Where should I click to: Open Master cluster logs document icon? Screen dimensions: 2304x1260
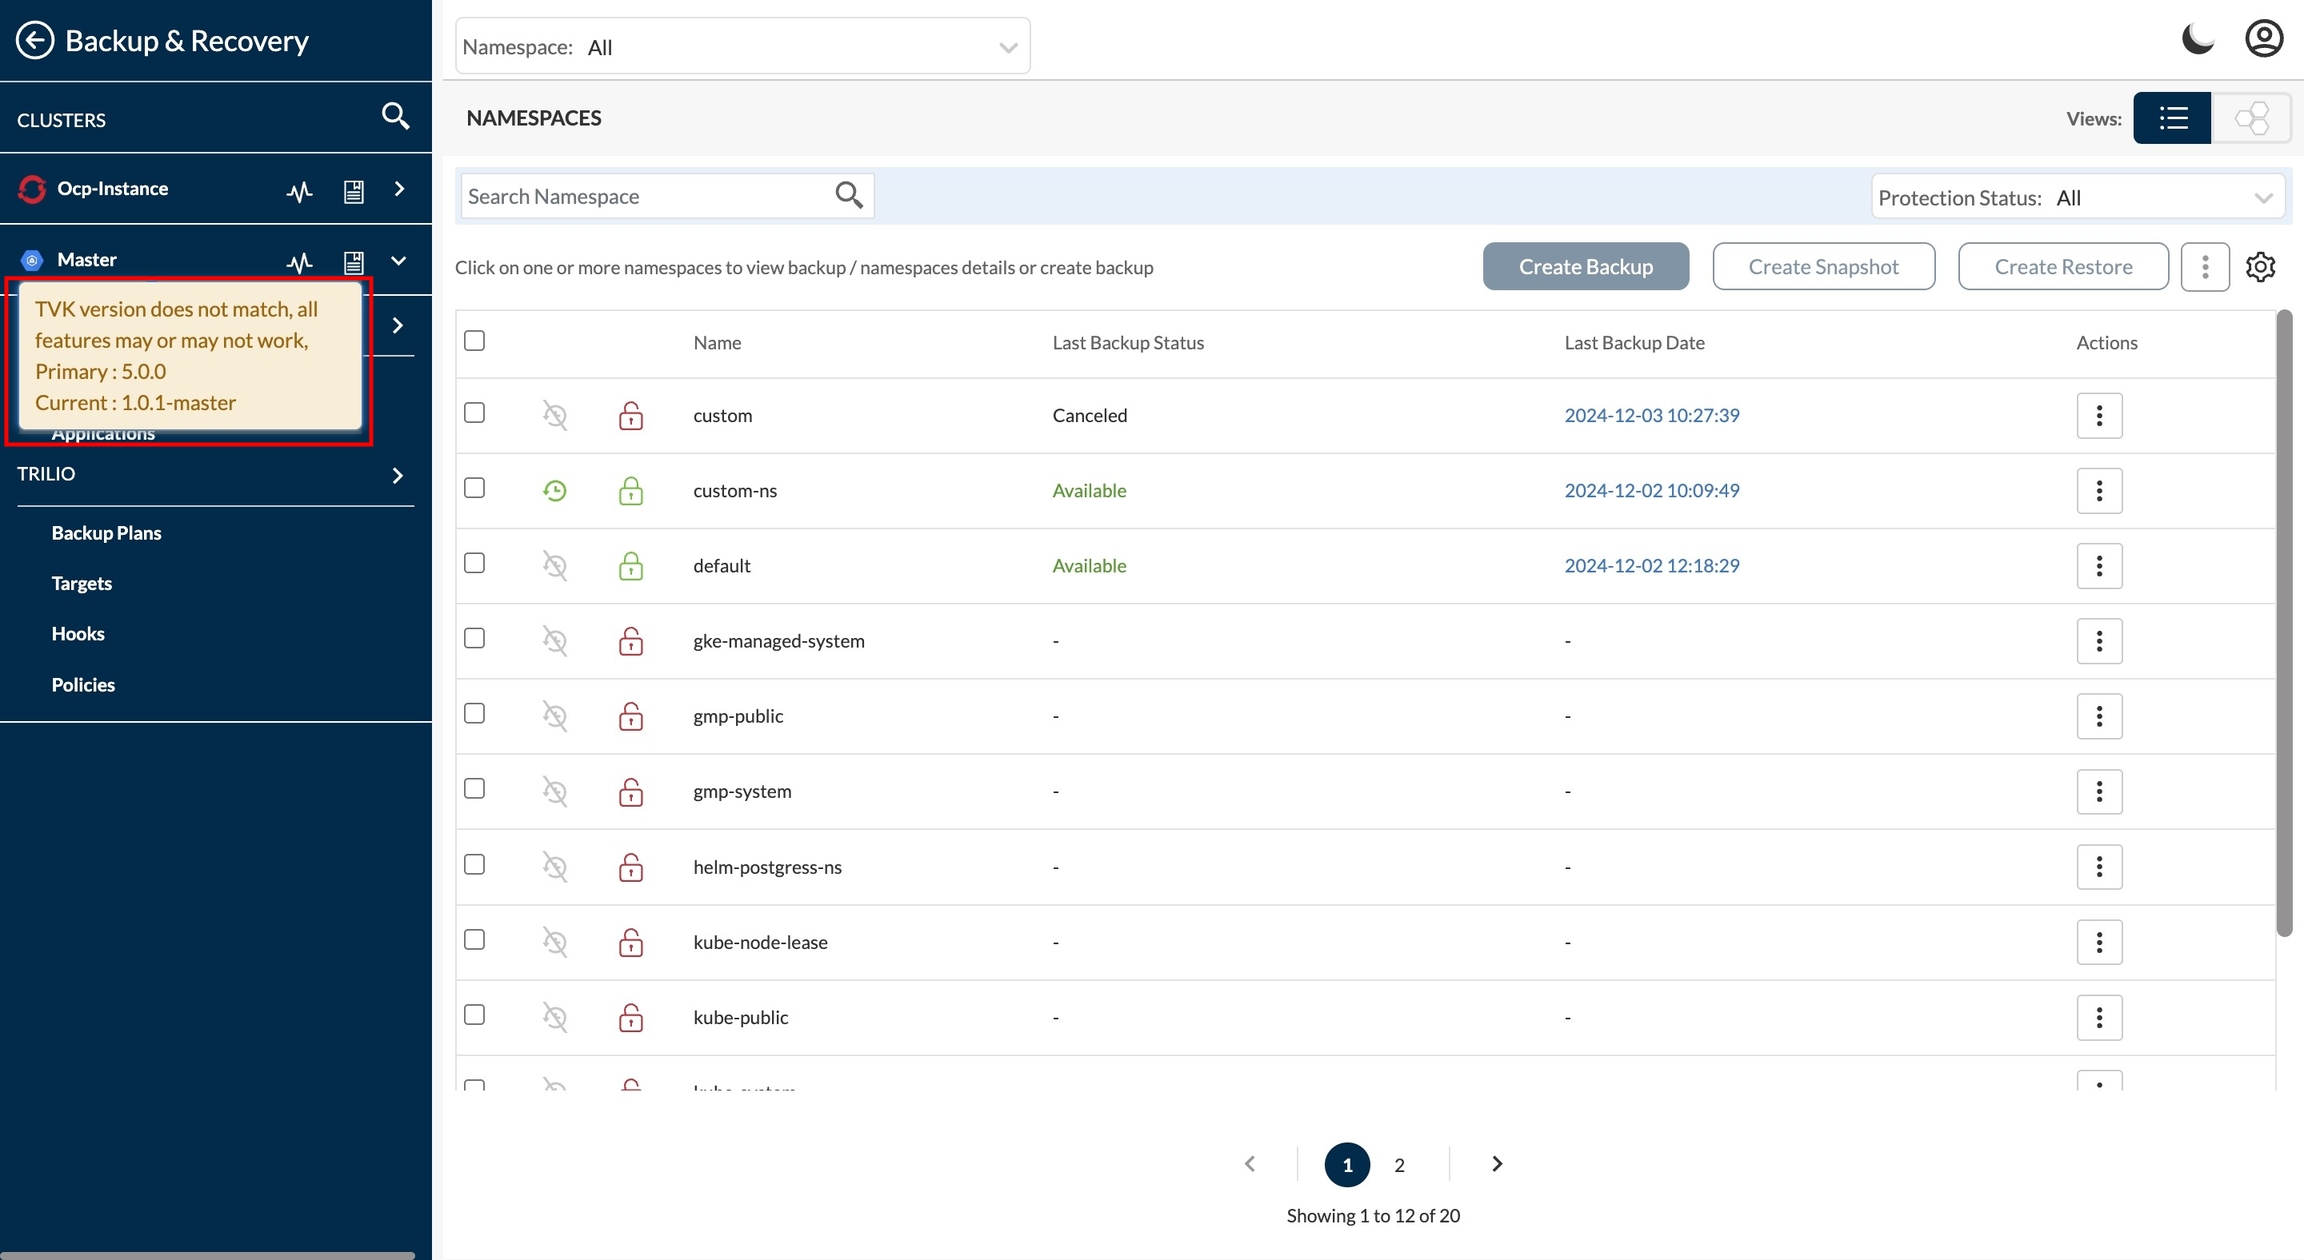[x=353, y=262]
